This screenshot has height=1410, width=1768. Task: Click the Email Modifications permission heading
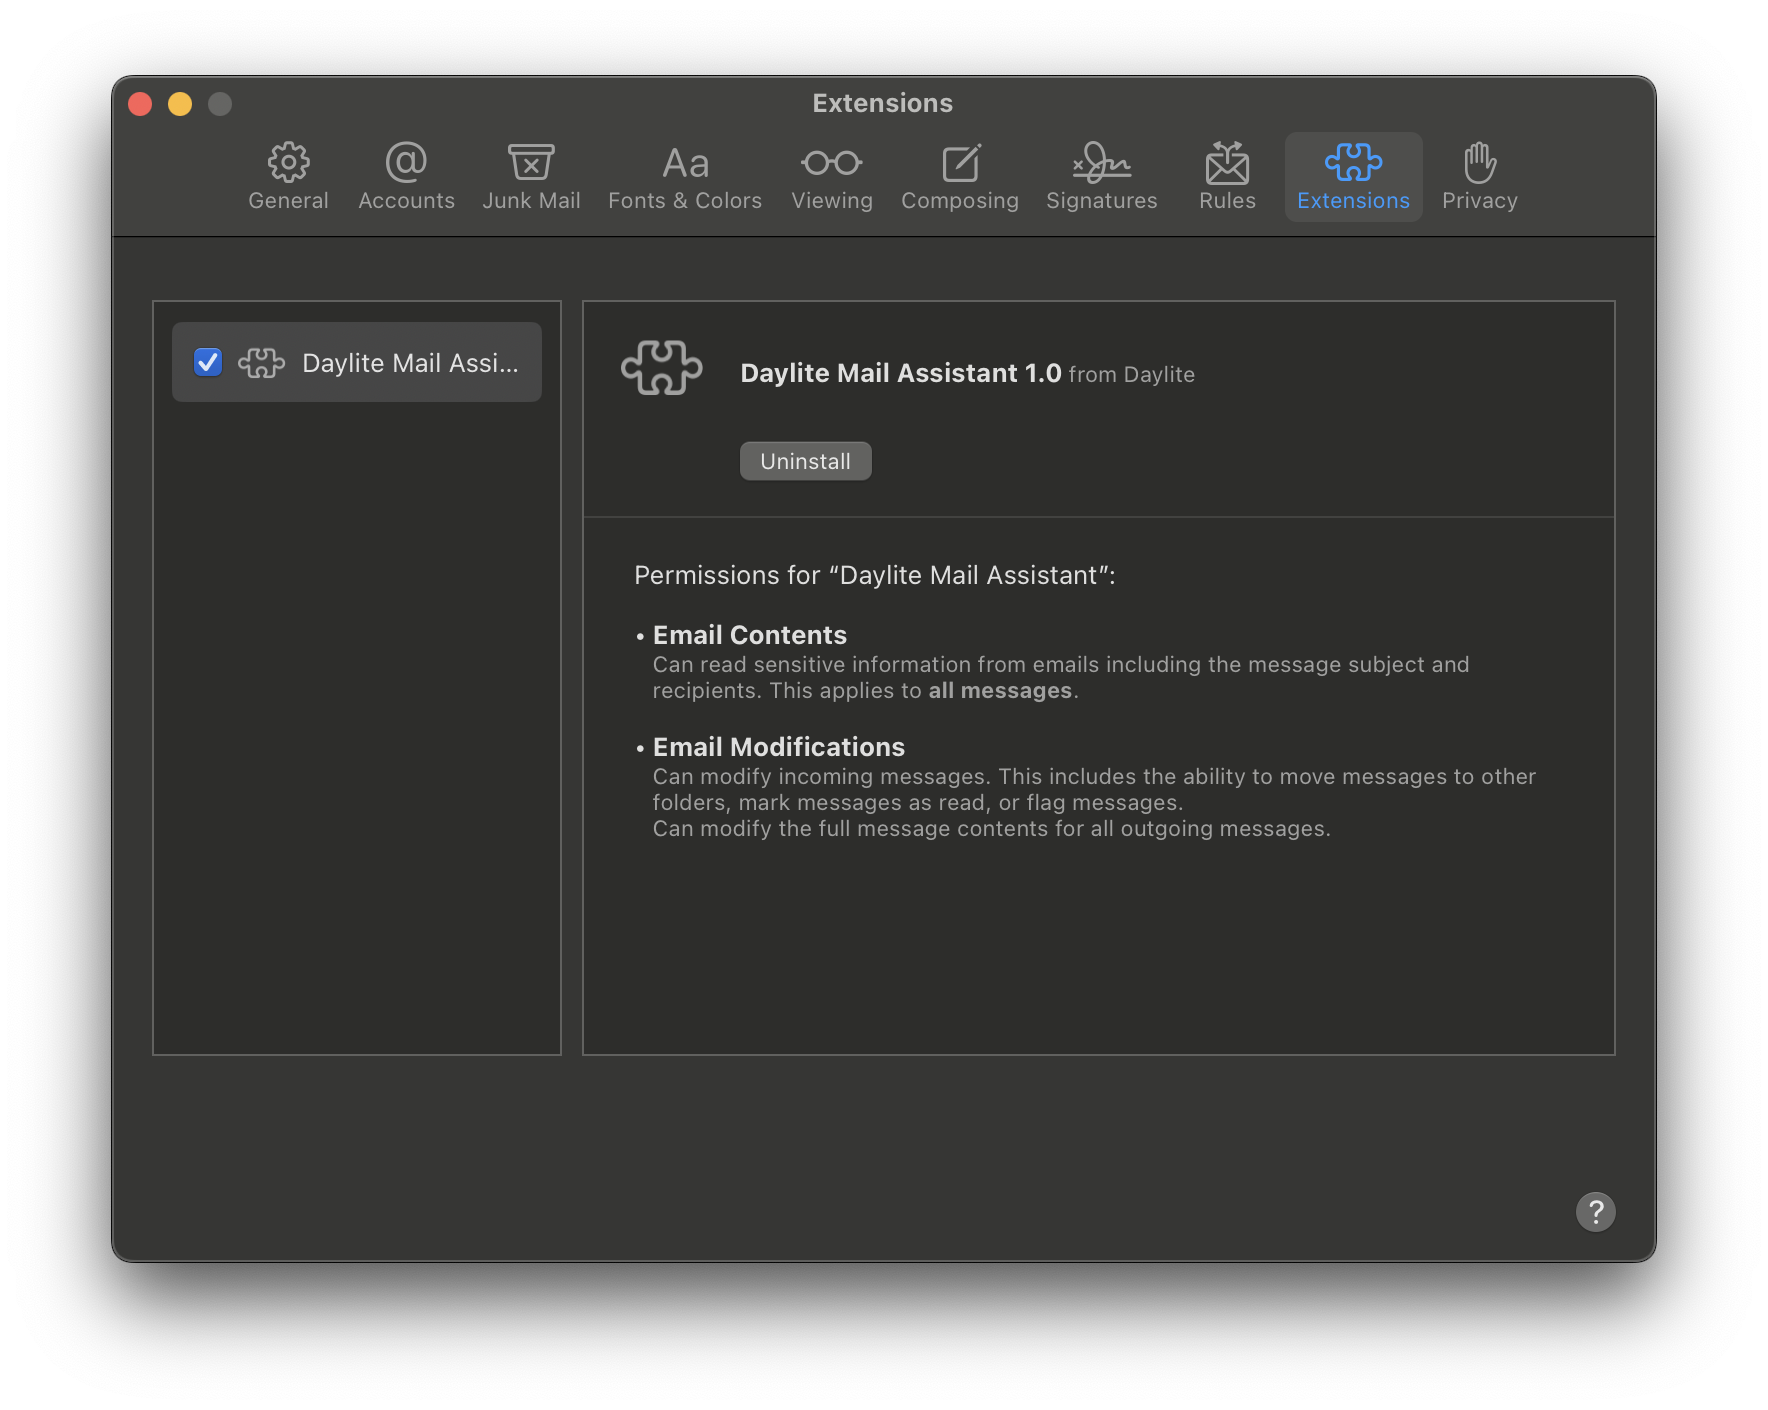778,747
